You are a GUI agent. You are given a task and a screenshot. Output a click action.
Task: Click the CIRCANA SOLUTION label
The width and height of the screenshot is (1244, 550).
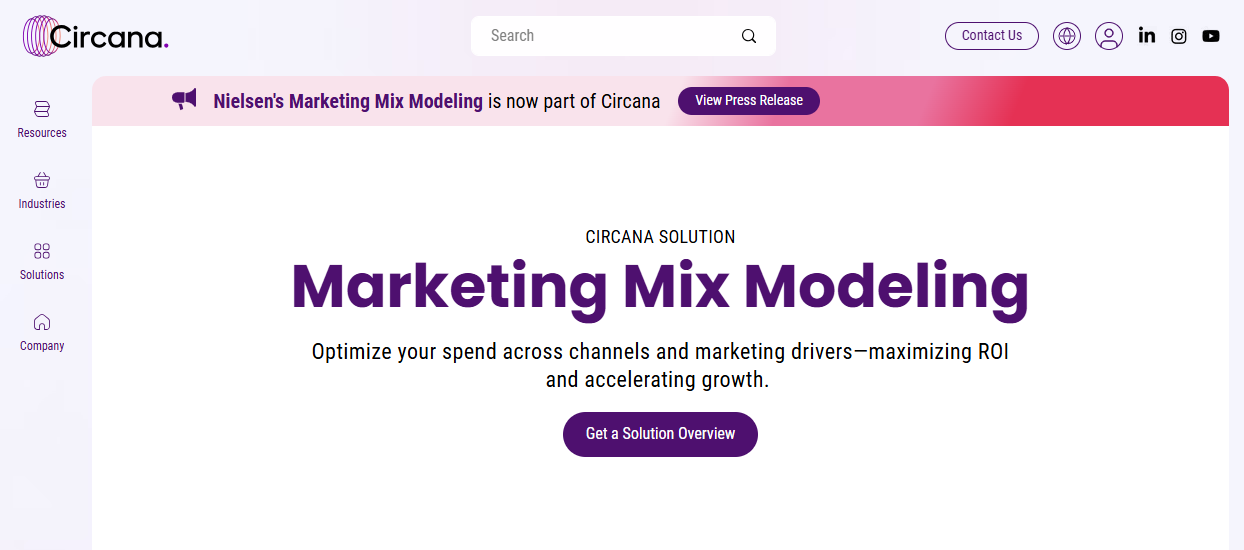point(660,237)
